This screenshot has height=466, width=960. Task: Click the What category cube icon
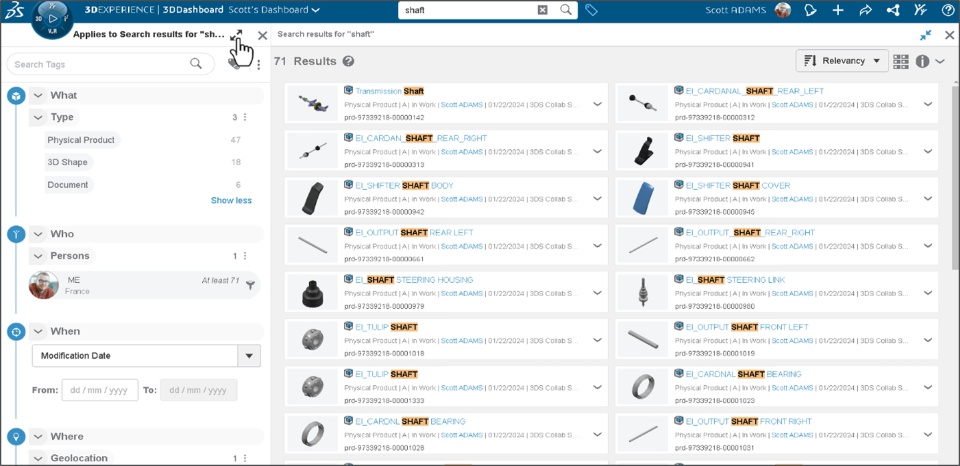coord(16,96)
